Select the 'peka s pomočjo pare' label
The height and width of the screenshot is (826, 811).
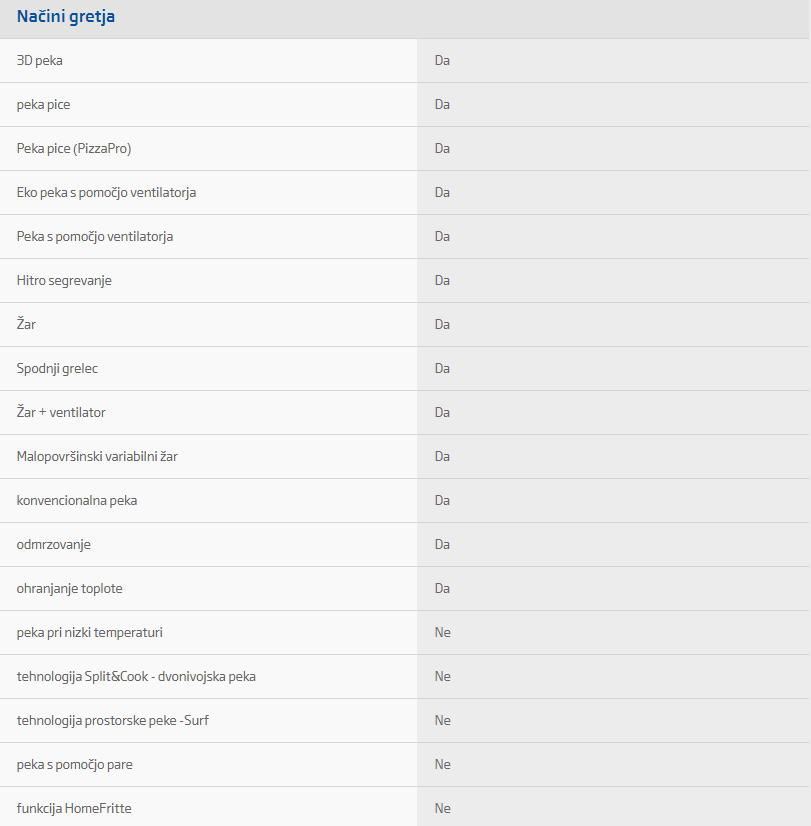coord(75,765)
